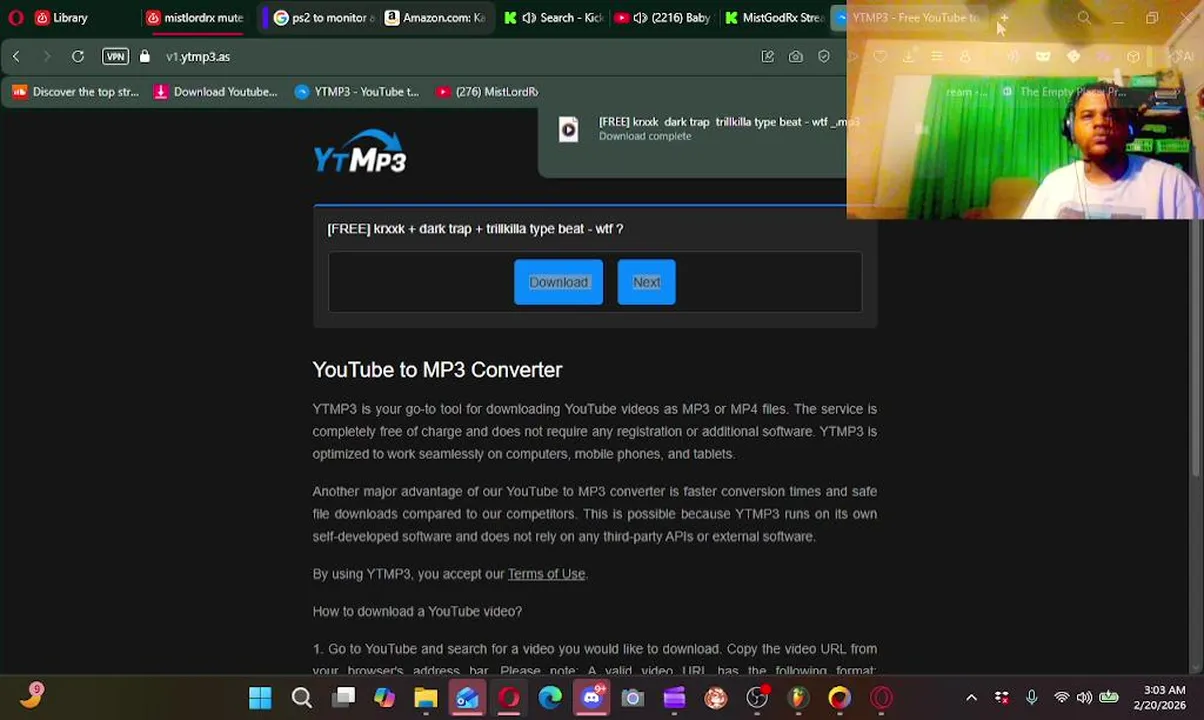This screenshot has height=720, width=1204.
Task: Switch to the (2216) Baby YouTube tab
Action: (x=664, y=18)
